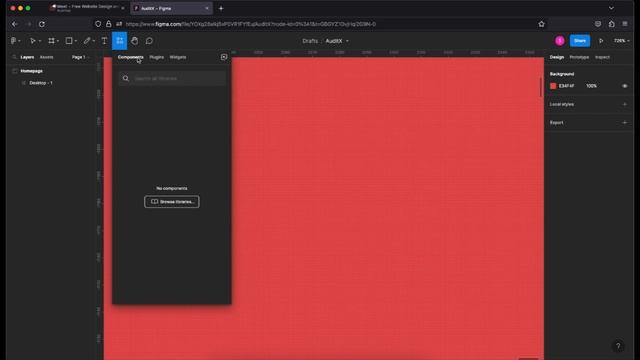Select the Pen tool
640x360 pixels.
coord(87,41)
